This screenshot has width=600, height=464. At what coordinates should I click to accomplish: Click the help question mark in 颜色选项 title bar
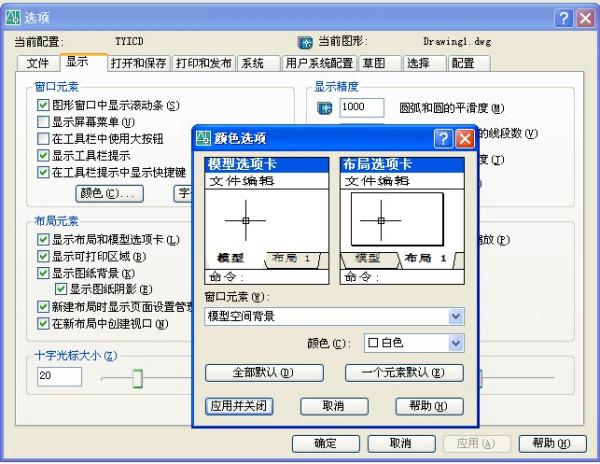point(443,138)
